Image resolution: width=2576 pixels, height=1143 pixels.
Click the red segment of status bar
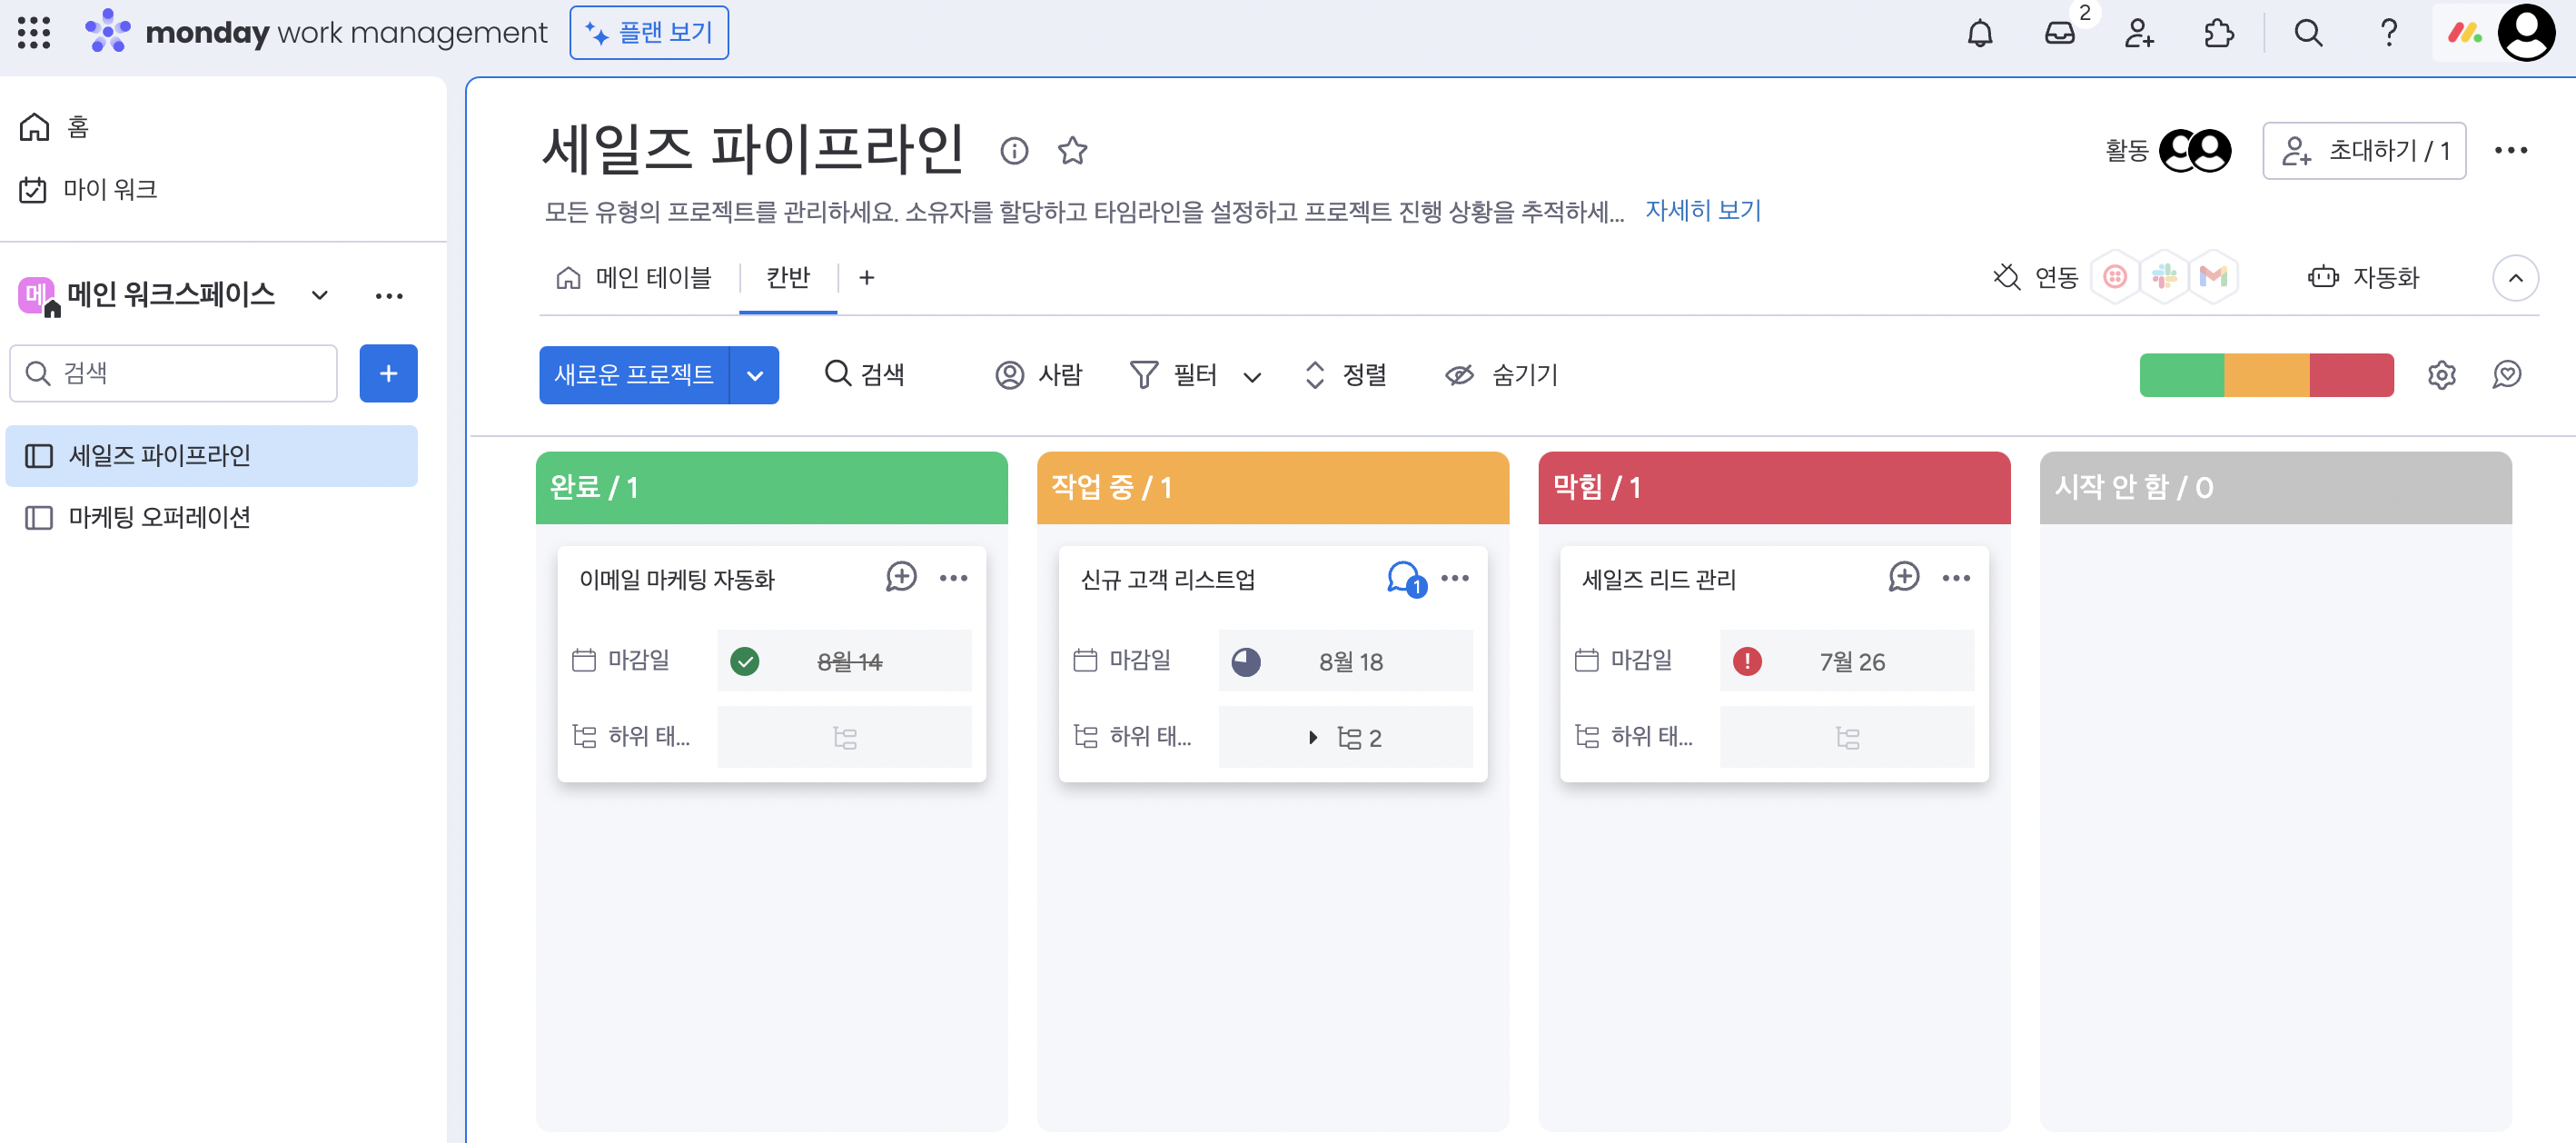click(x=2350, y=375)
